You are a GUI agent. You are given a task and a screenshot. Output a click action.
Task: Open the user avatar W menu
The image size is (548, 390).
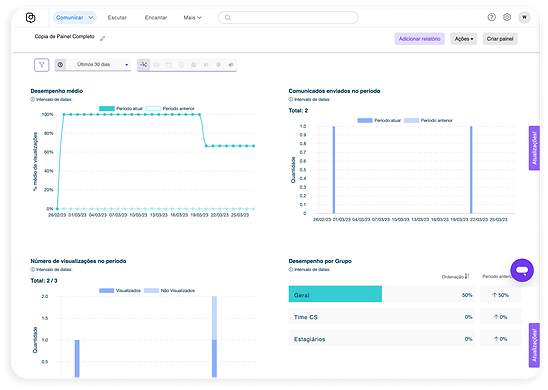pyautogui.click(x=524, y=17)
